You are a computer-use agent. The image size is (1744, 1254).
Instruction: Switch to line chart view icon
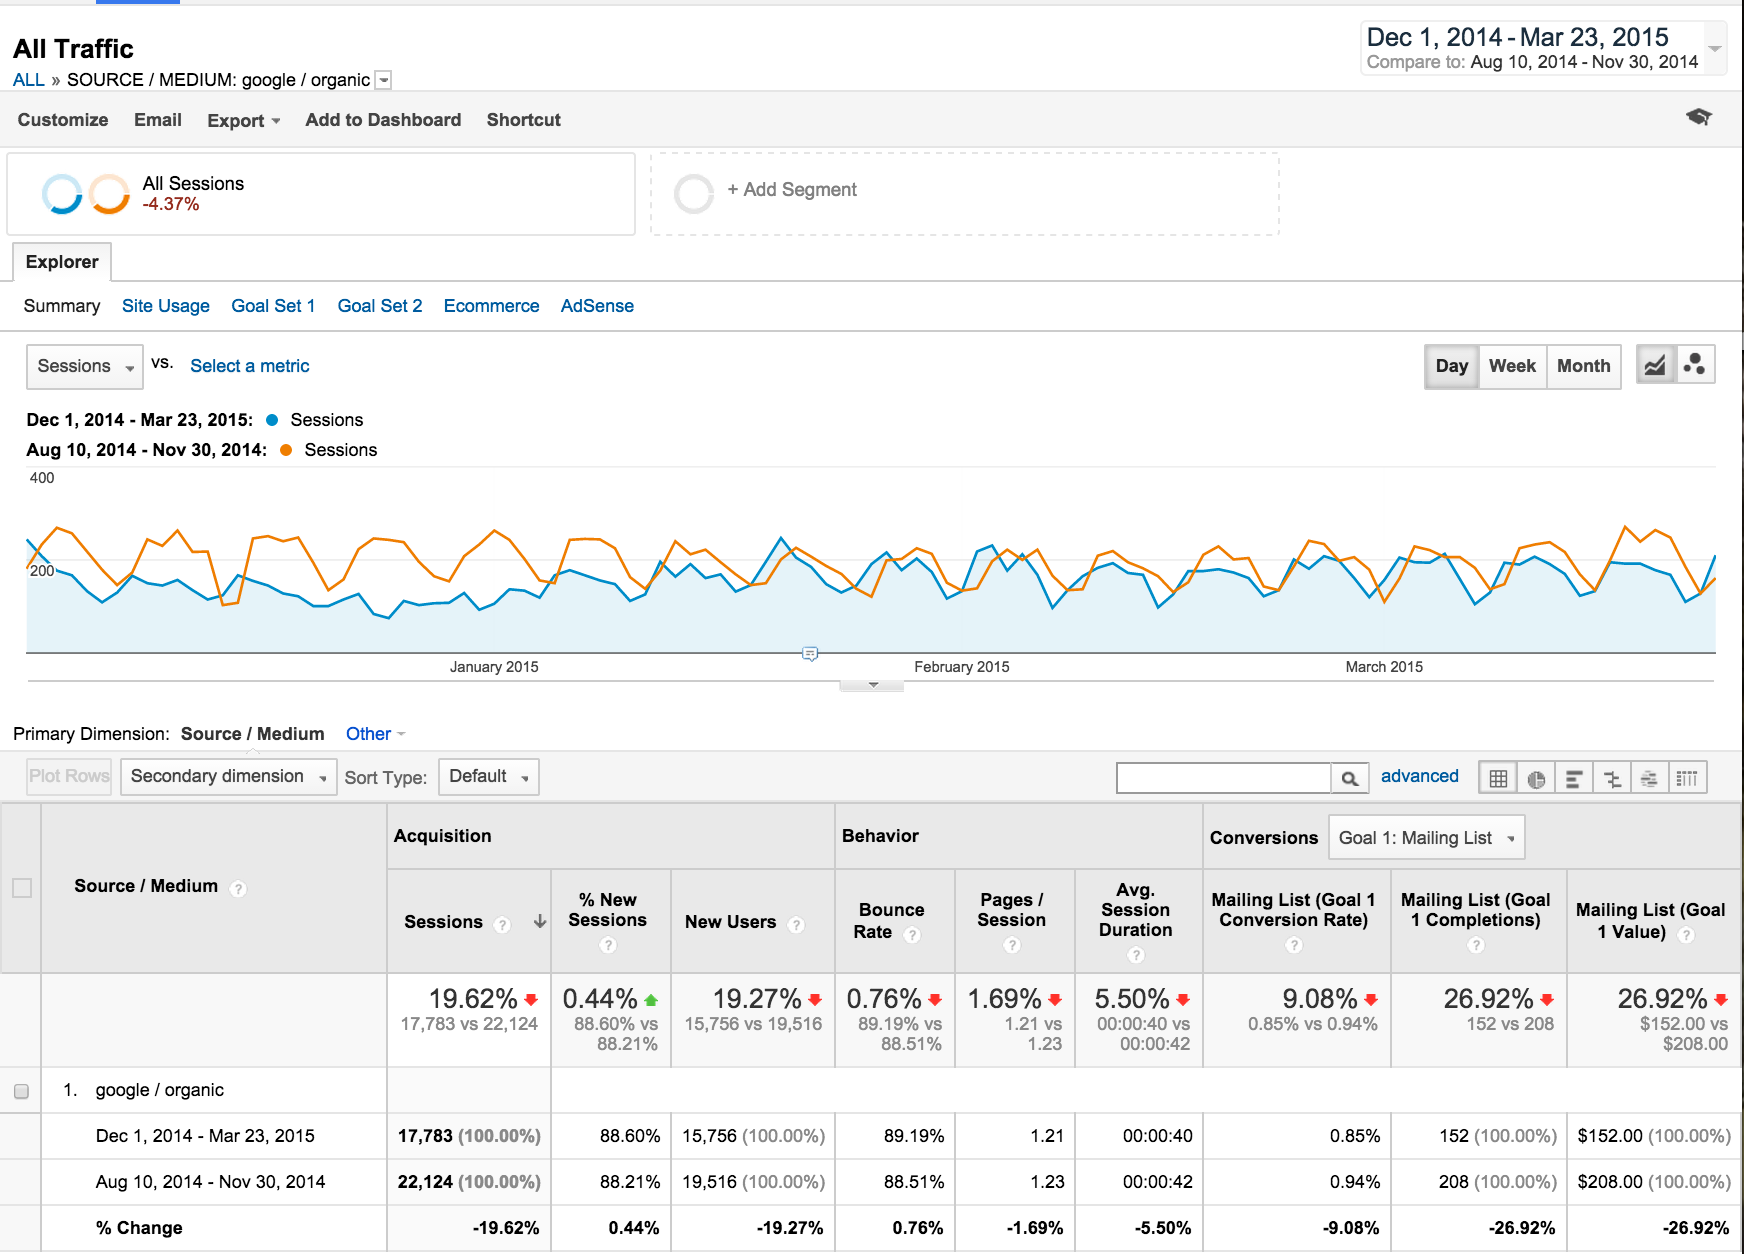pos(1656,365)
